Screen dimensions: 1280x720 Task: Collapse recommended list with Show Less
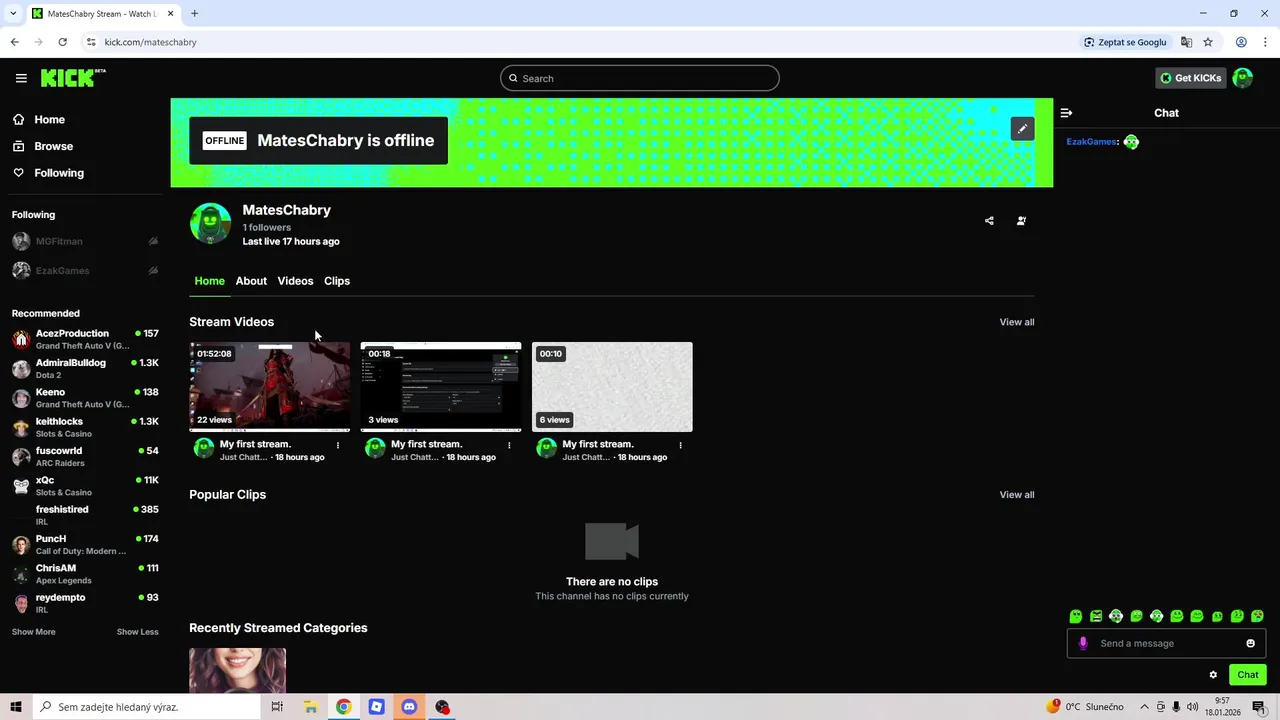[137, 632]
